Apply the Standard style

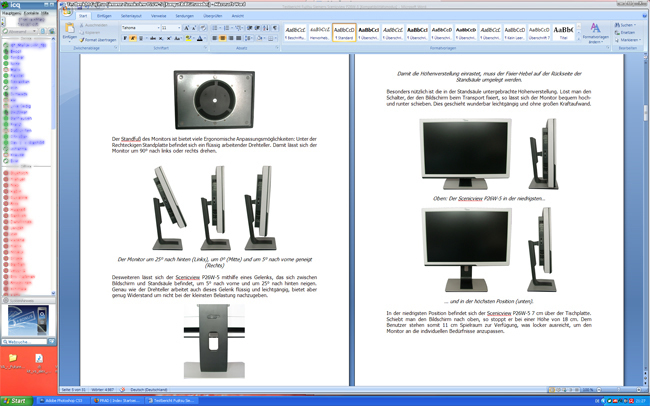pos(344,32)
